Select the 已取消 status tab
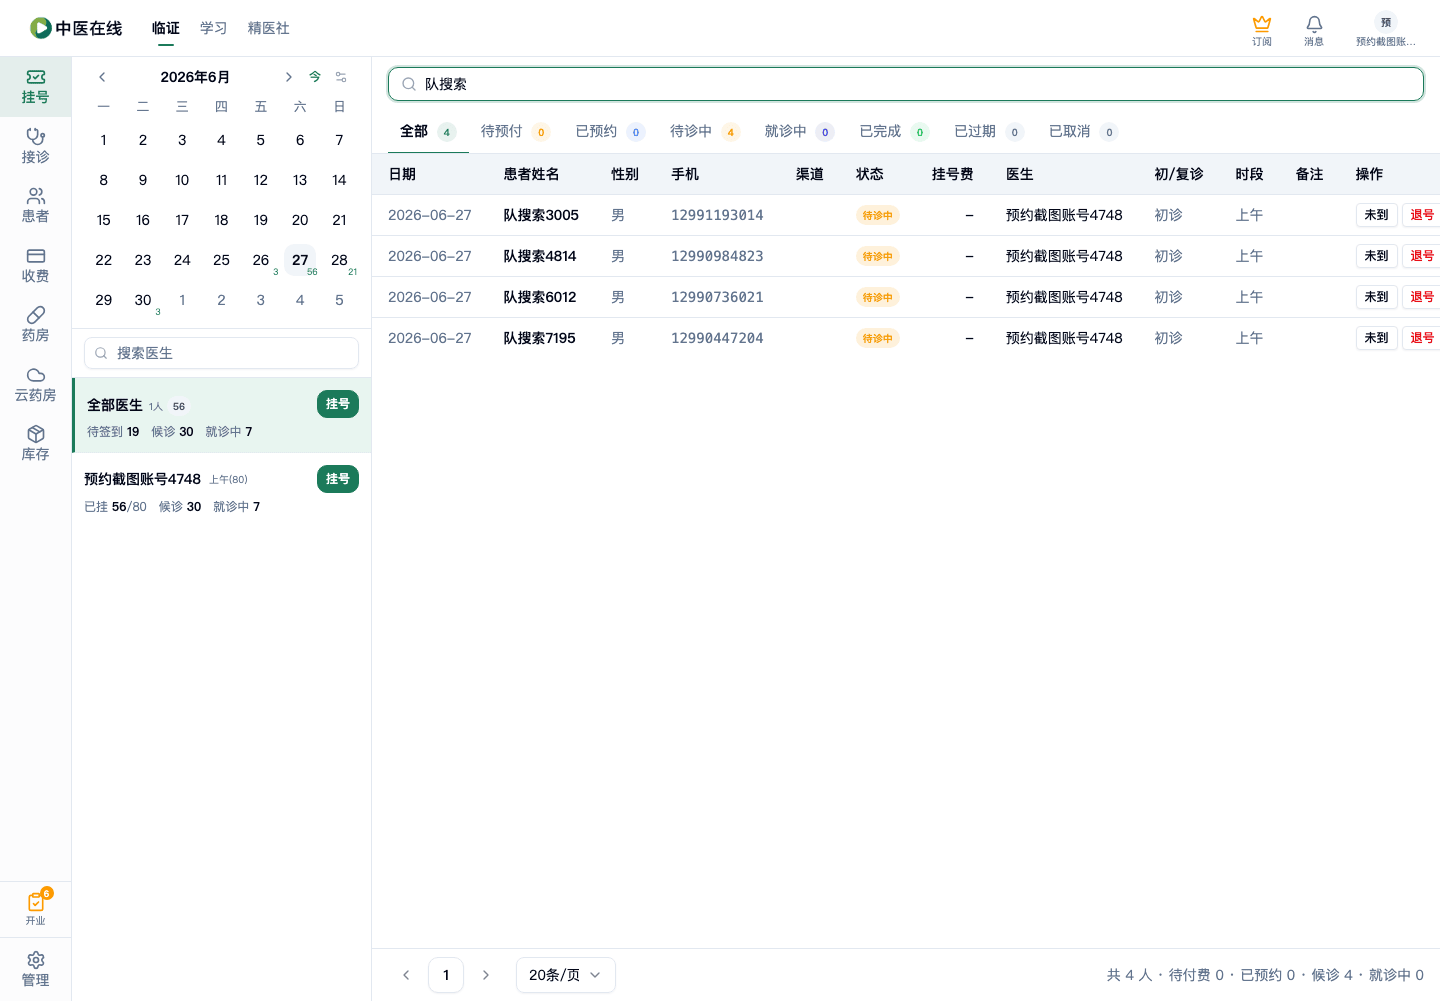 tap(1083, 132)
